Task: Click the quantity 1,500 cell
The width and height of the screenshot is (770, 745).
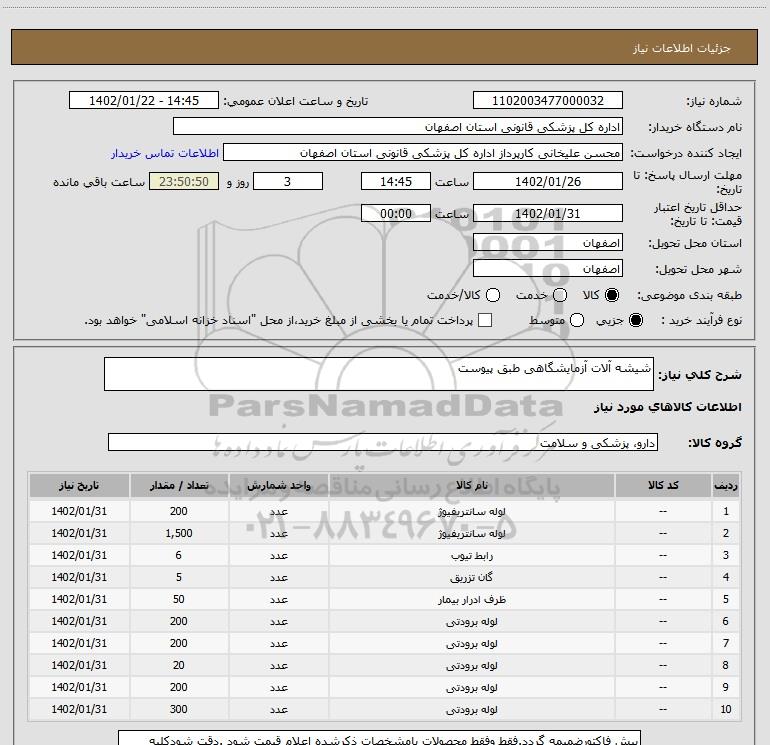Action: click(x=179, y=533)
